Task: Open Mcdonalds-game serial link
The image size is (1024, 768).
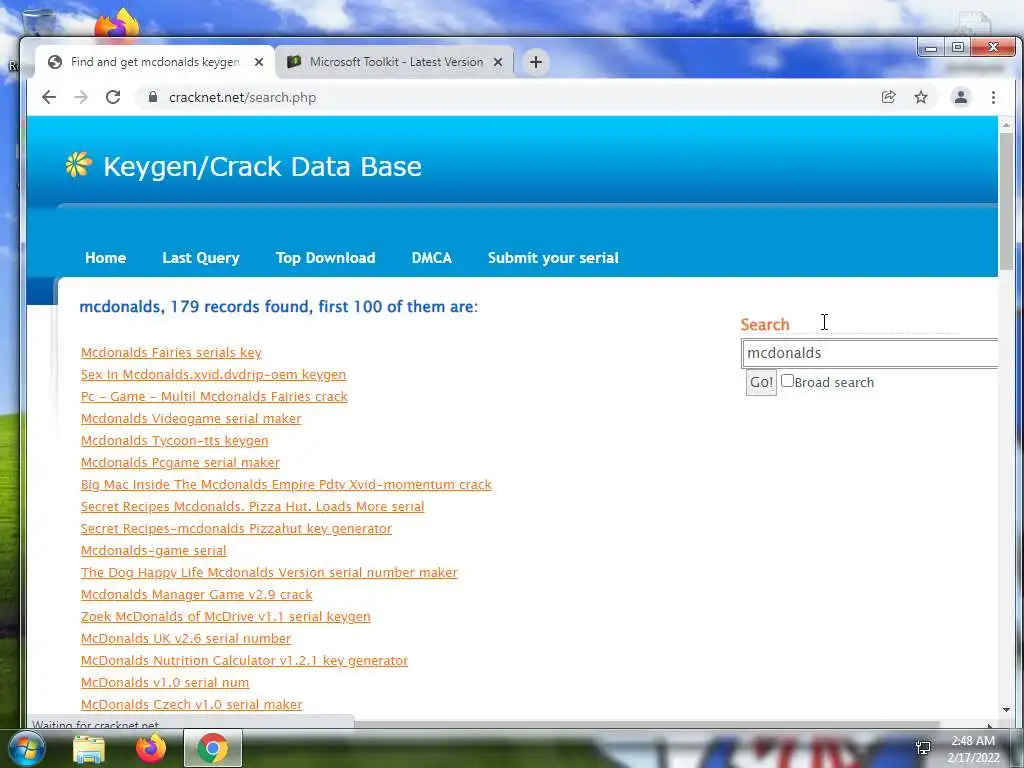Action: 153,551
